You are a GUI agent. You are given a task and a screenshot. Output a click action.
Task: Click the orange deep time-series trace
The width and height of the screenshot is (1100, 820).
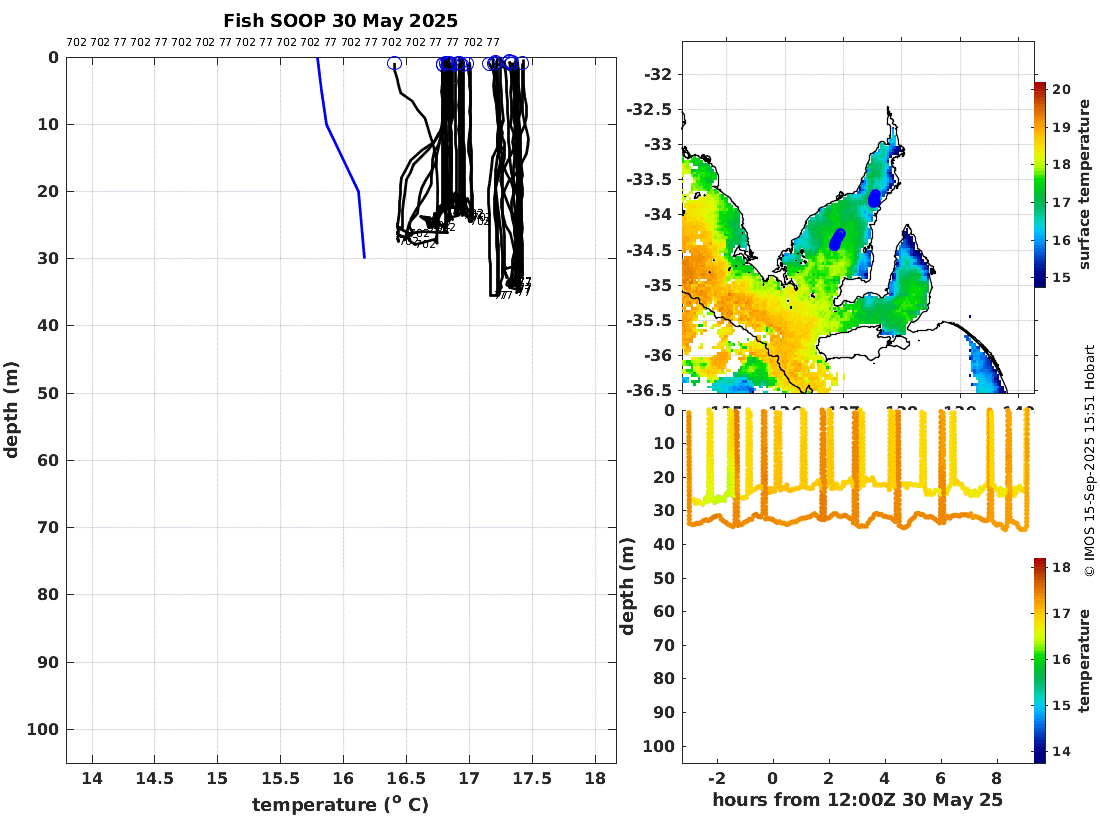click(800, 520)
